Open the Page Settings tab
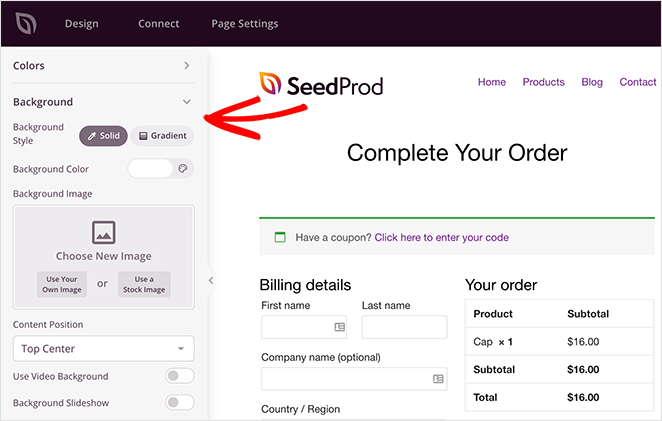The image size is (662, 421). [x=245, y=24]
